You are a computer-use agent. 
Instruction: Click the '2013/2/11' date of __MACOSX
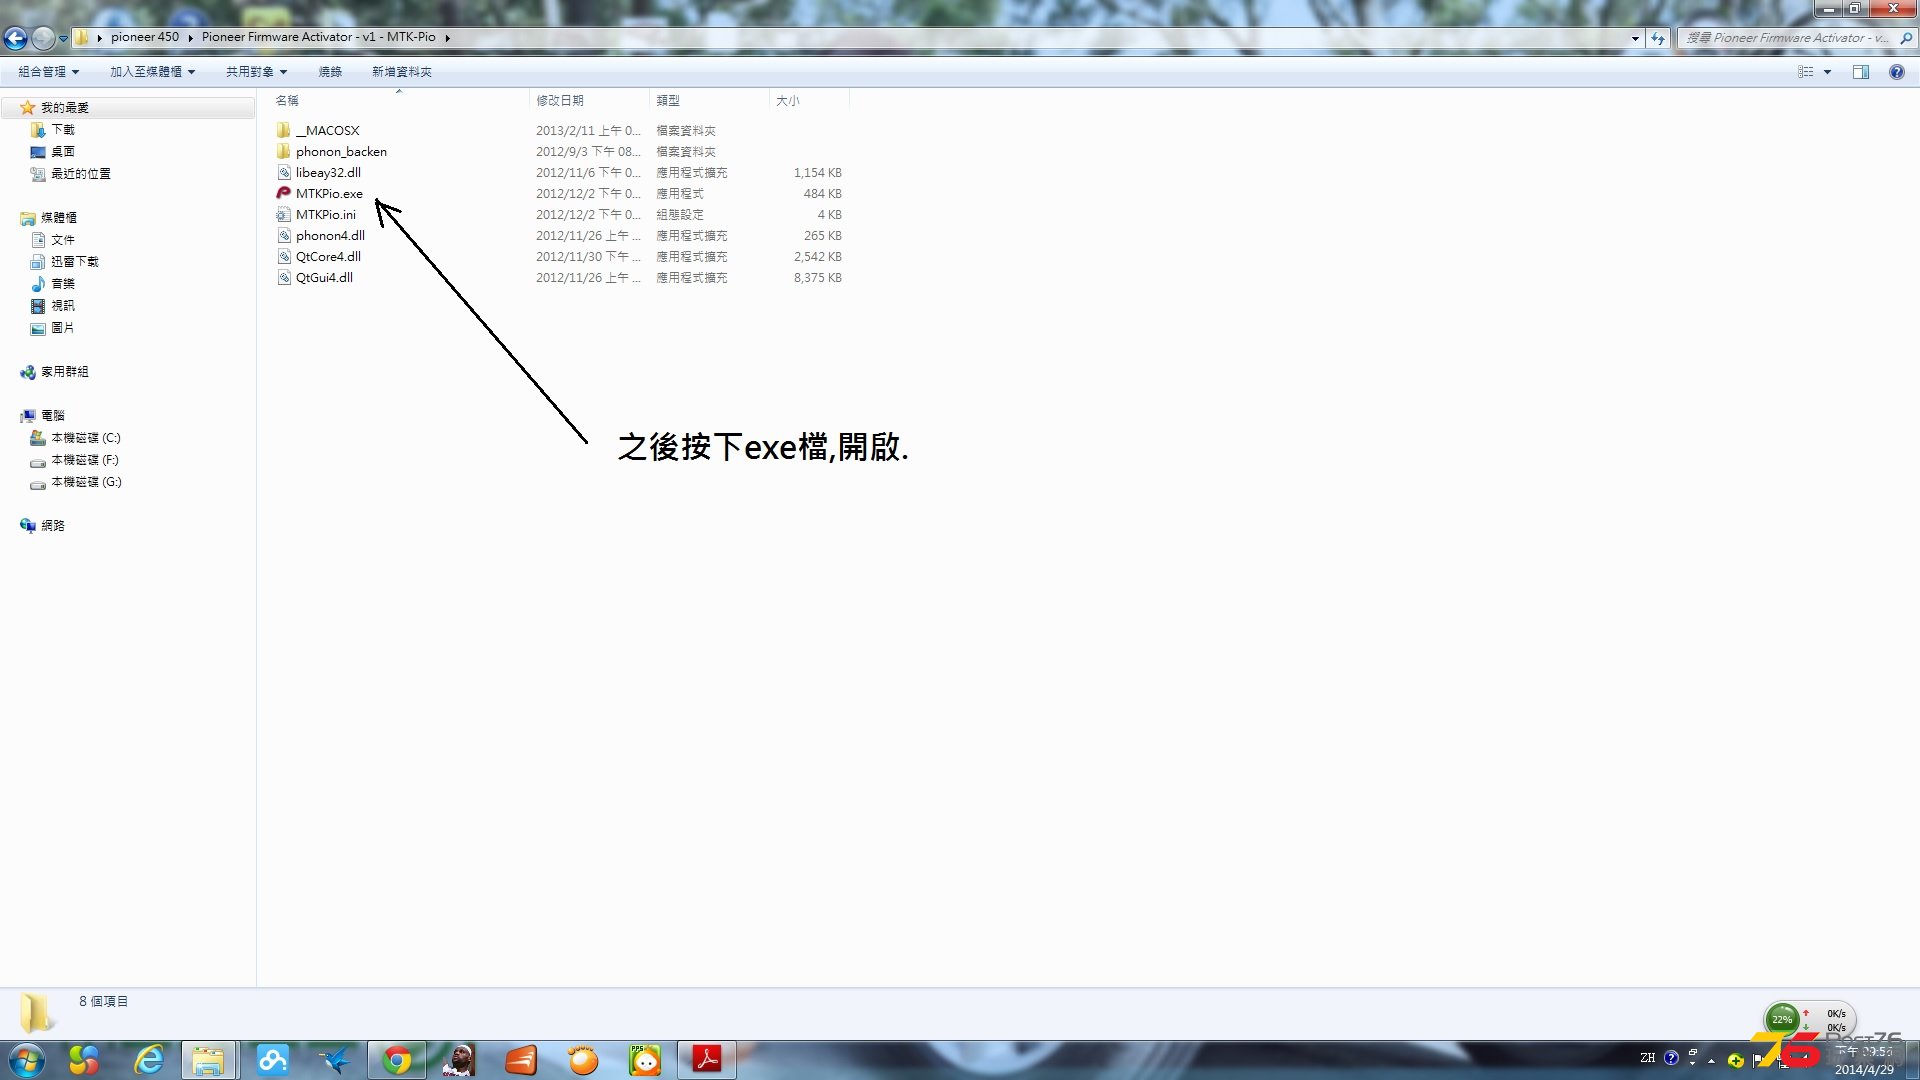[565, 131]
